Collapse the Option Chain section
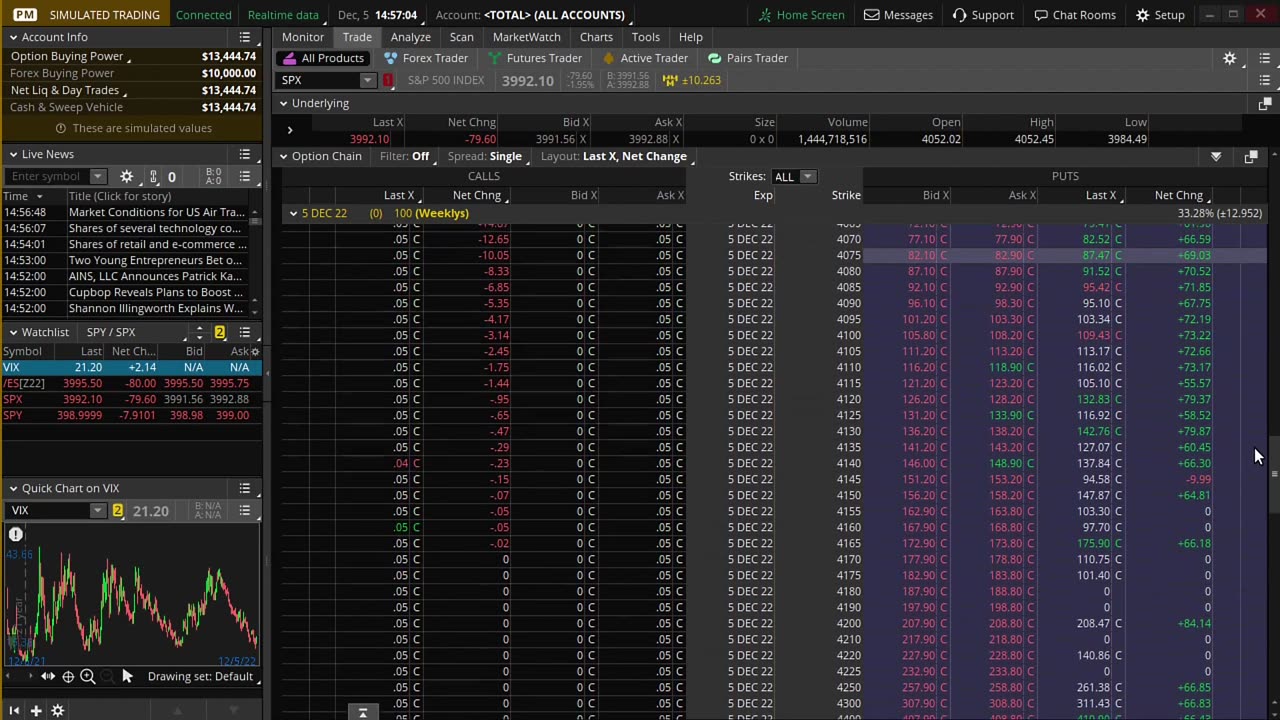The image size is (1280, 720). [x=283, y=156]
